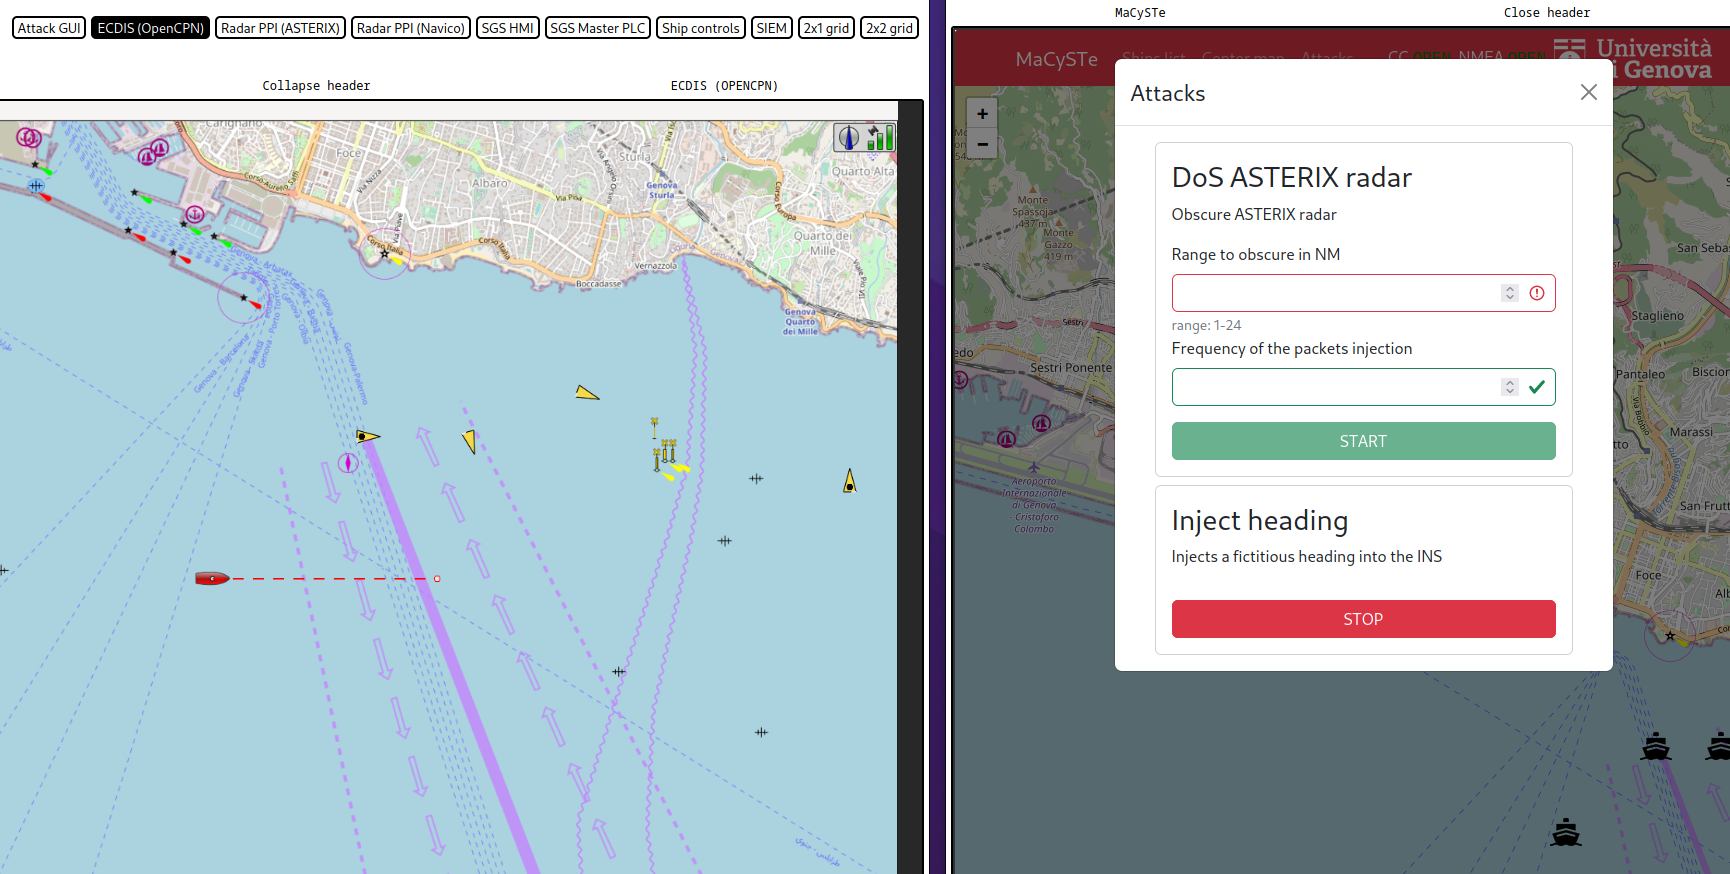Select the 2x2 grid layout
Viewport: 1730px width, 874px height.
tap(889, 28)
